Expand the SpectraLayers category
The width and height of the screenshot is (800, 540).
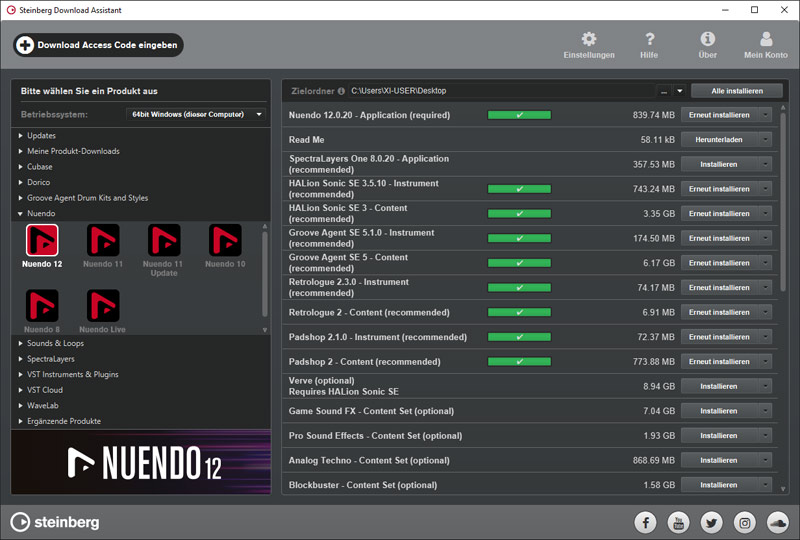pyautogui.click(x=20, y=359)
